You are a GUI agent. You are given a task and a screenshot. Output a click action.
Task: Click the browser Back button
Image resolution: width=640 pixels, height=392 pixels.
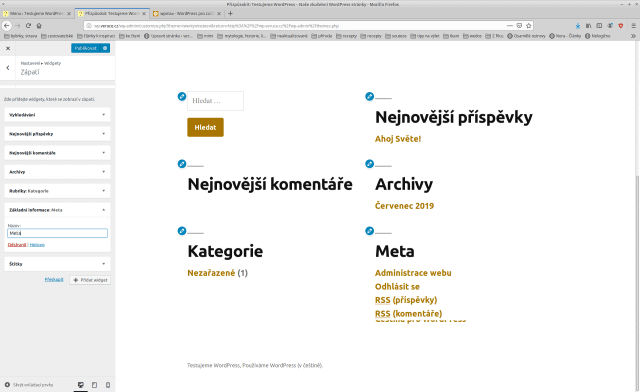[x=7, y=25]
